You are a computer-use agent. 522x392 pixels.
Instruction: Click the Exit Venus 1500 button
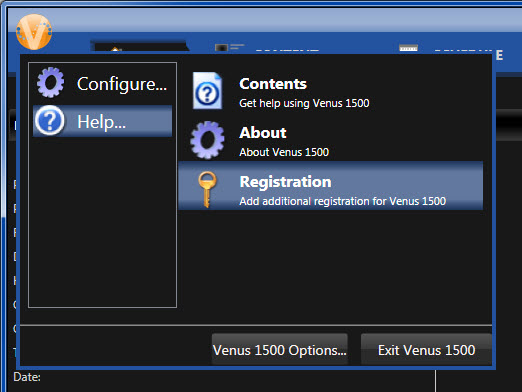click(426, 350)
